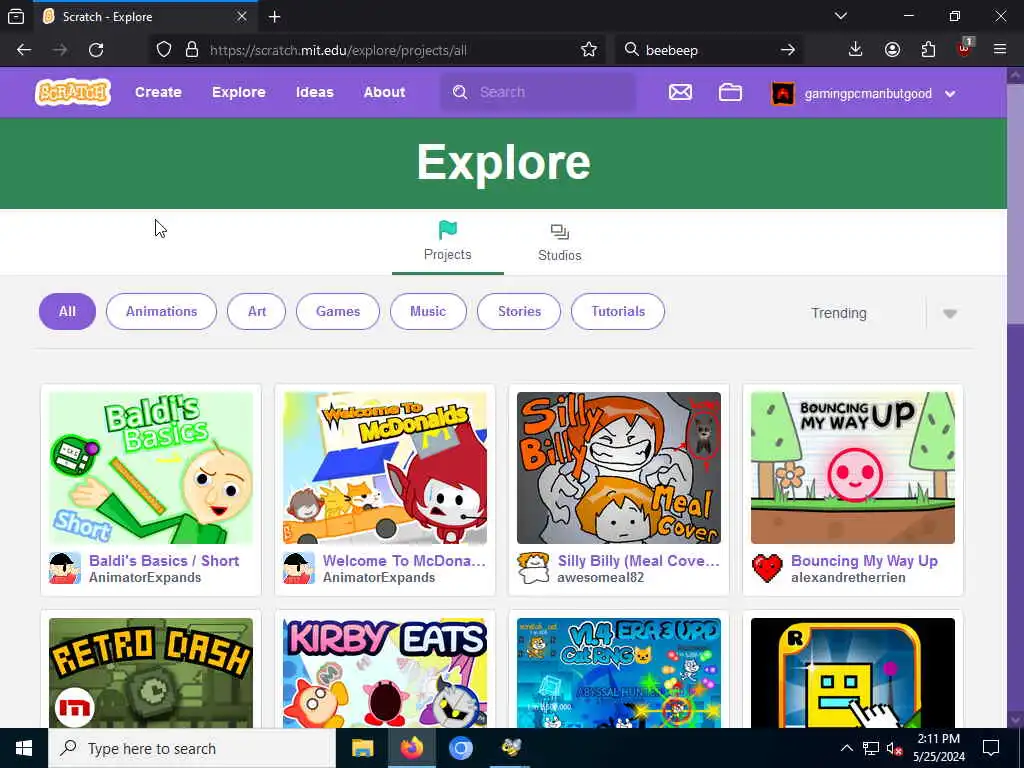
Task: Bookmark page with the star icon
Action: 588,50
